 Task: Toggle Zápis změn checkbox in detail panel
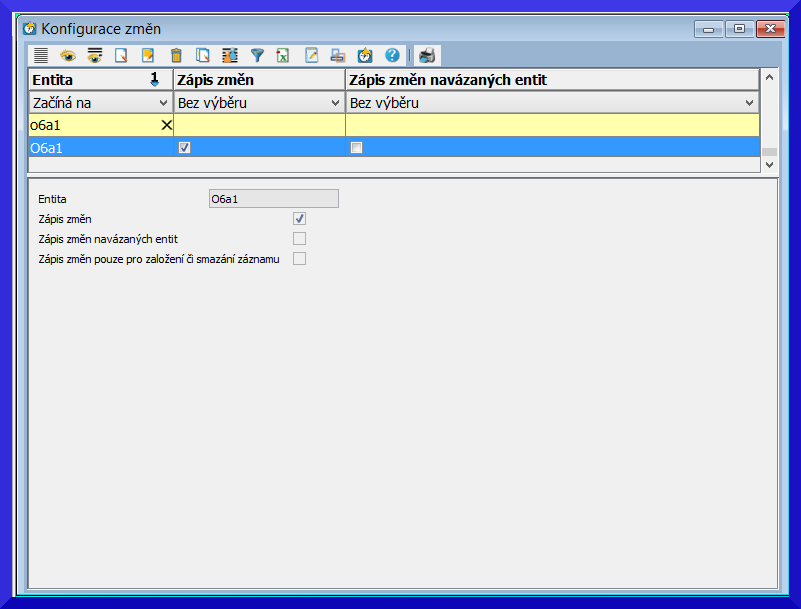tap(299, 218)
